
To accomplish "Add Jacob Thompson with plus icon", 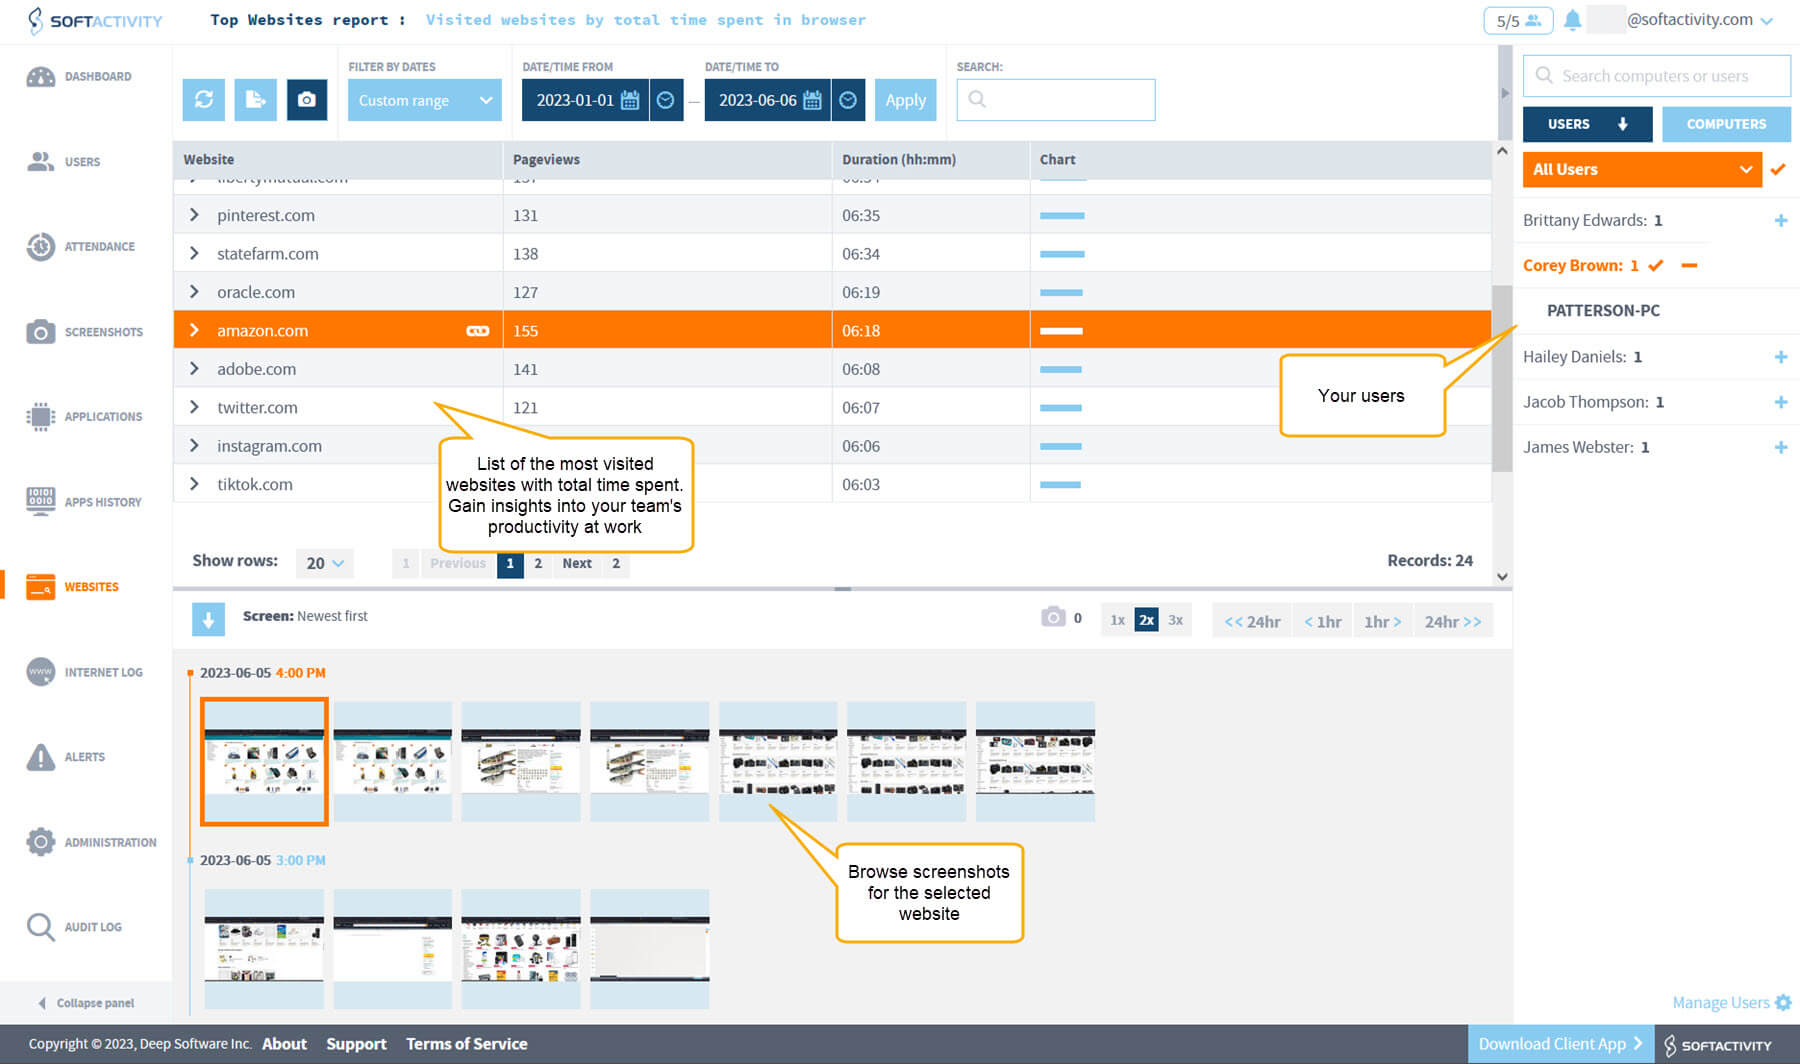I will pos(1781,402).
